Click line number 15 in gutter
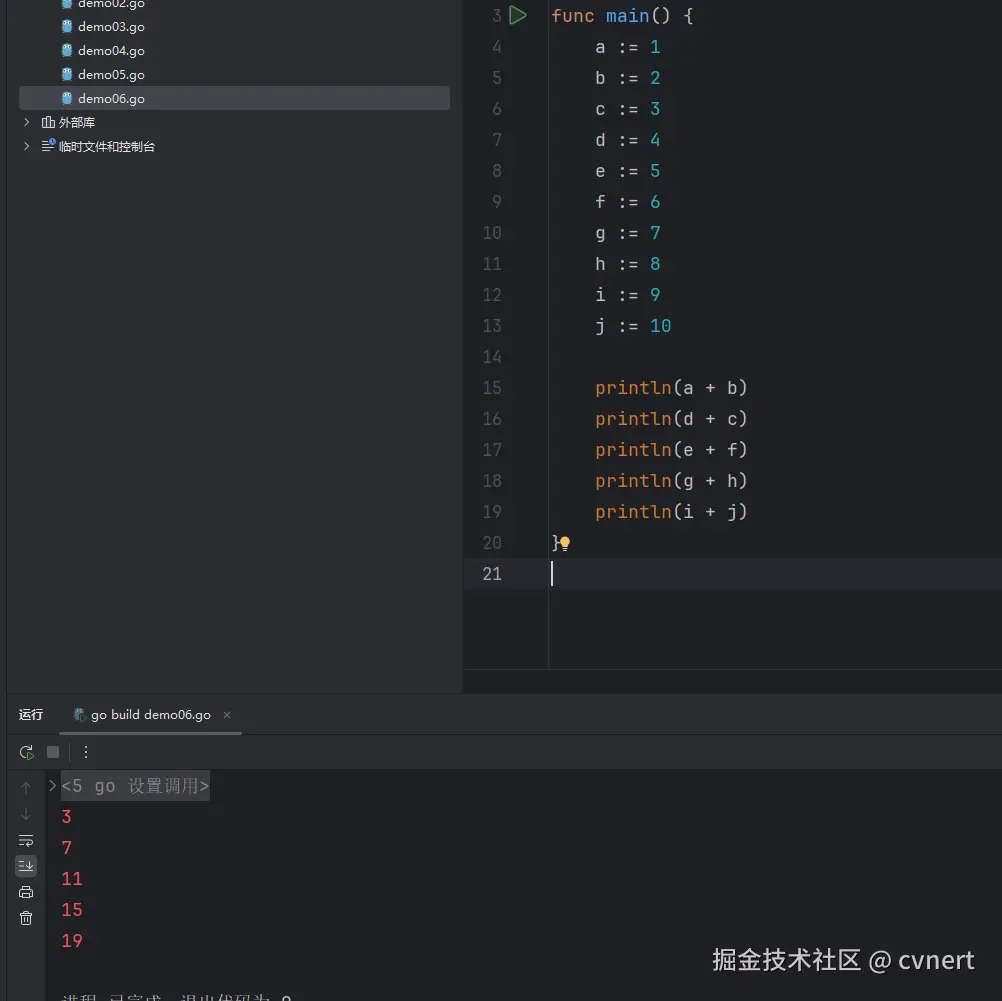 (492, 388)
